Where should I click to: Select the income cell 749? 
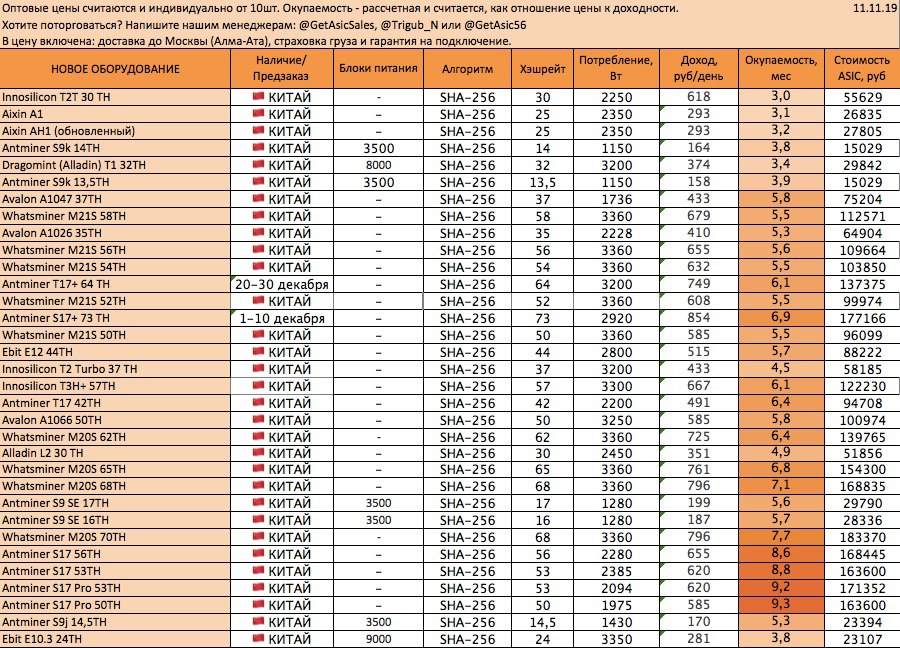pyautogui.click(x=699, y=284)
